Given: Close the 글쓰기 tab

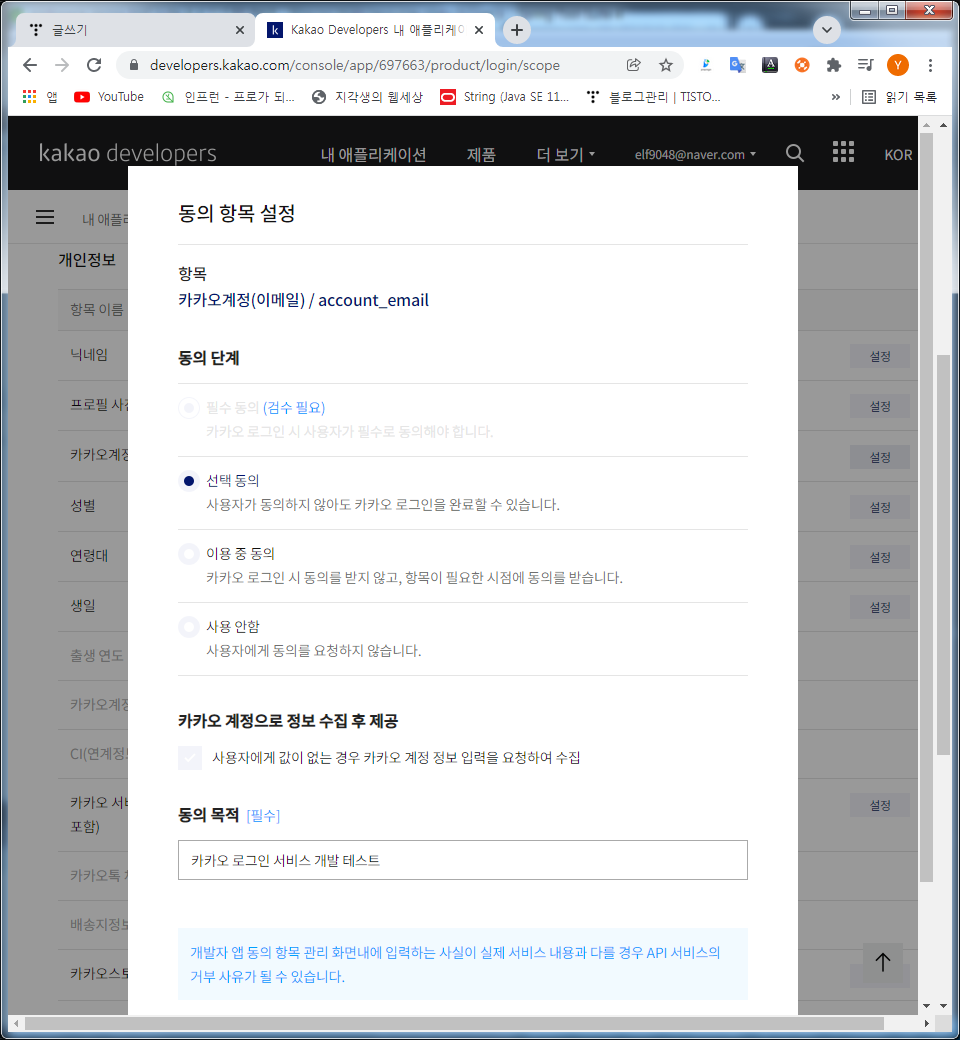Looking at the screenshot, I should (x=240, y=30).
